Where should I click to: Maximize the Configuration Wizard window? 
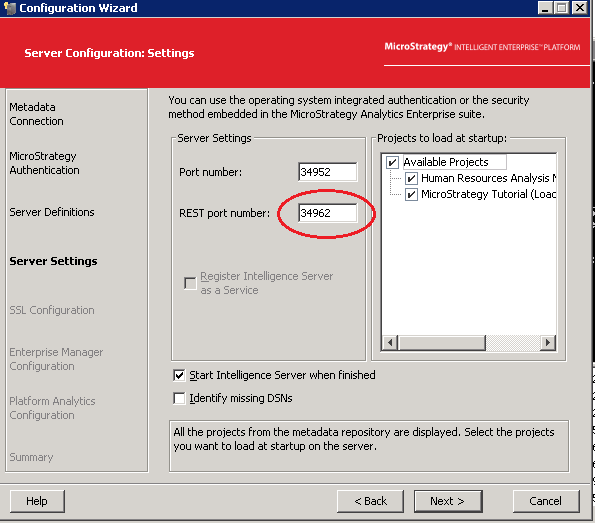coord(562,8)
